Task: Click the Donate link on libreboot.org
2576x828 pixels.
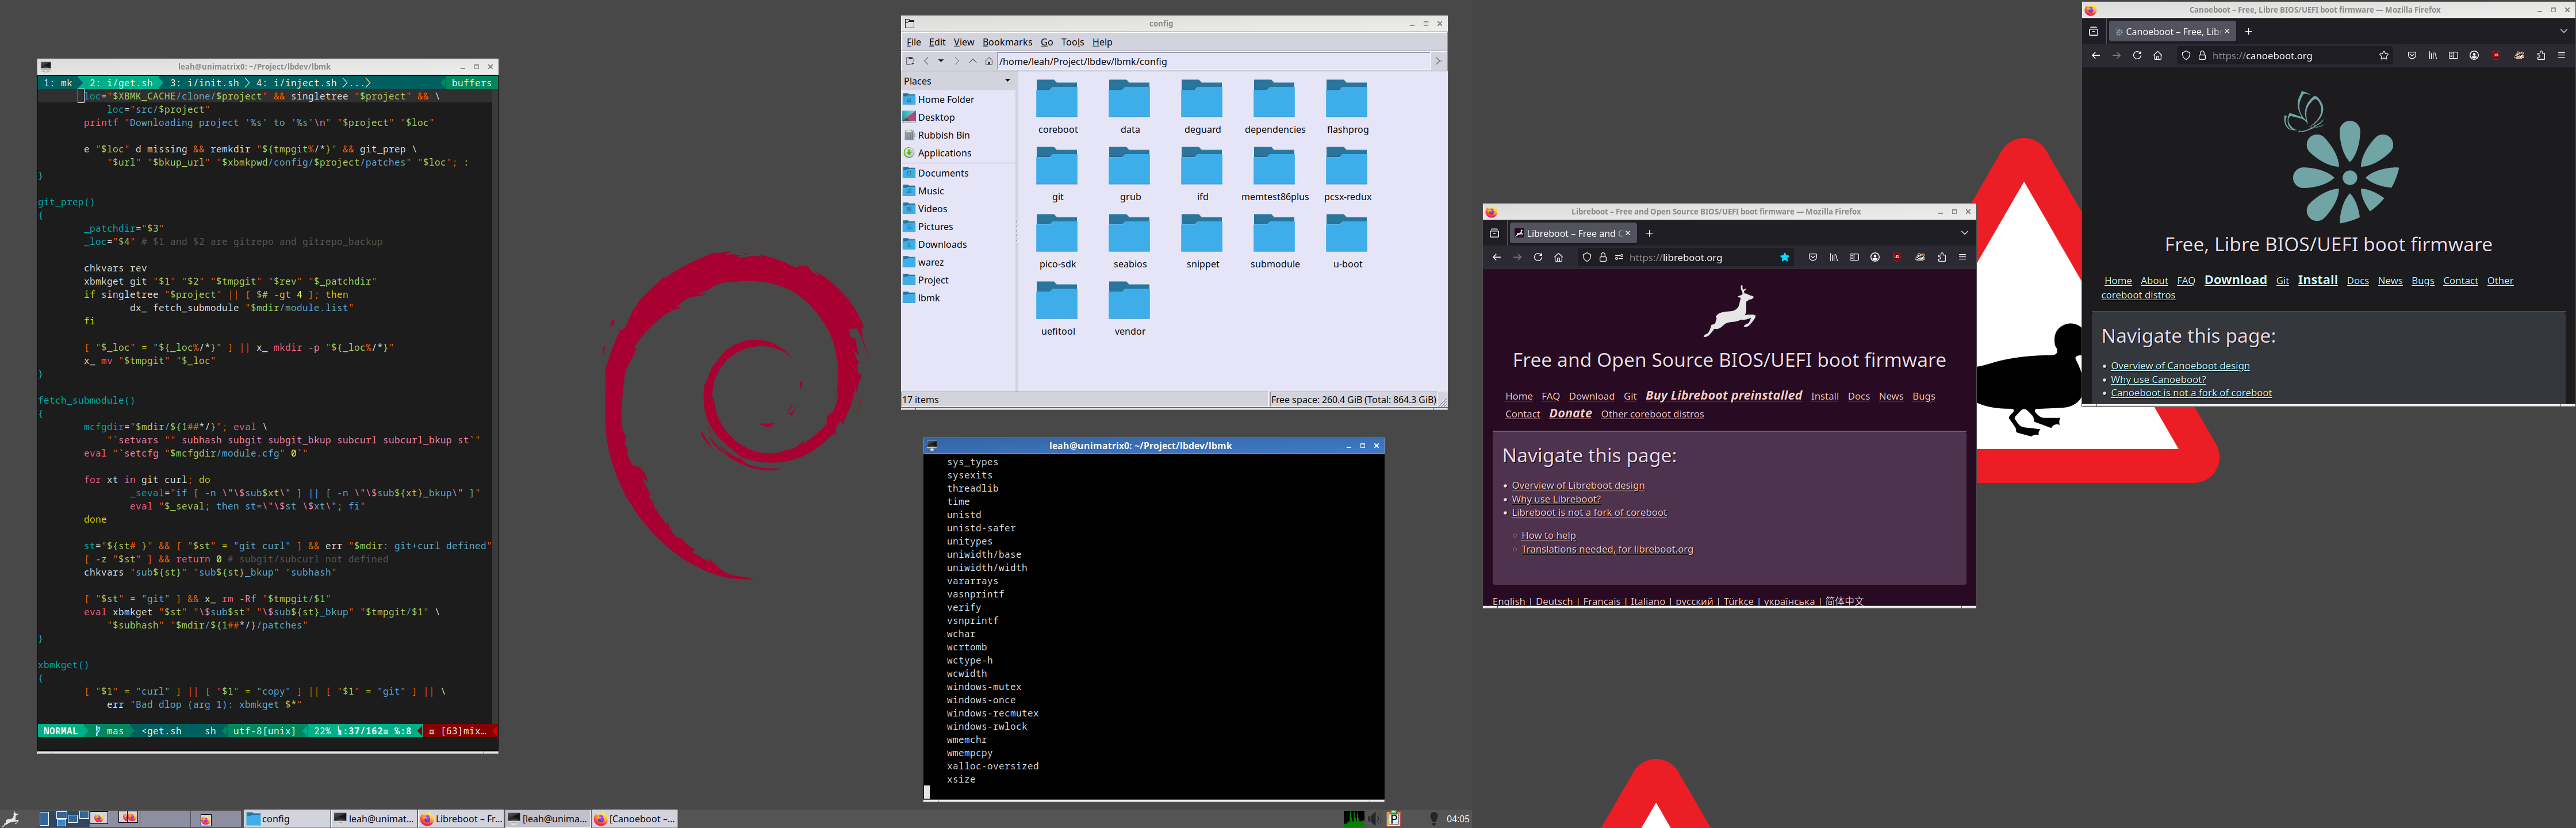Action: point(1570,413)
